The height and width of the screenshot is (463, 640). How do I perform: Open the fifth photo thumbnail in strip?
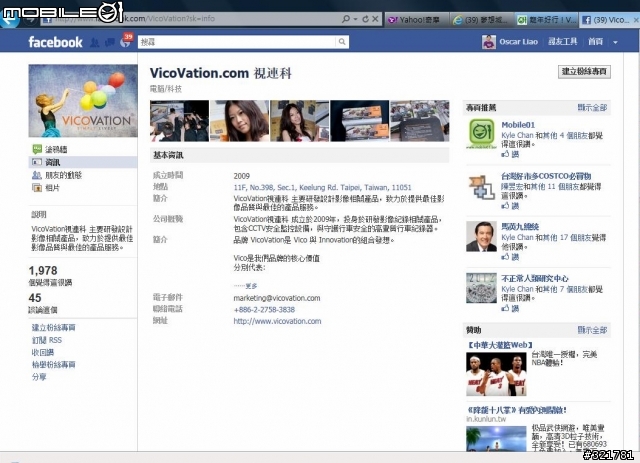[420, 121]
